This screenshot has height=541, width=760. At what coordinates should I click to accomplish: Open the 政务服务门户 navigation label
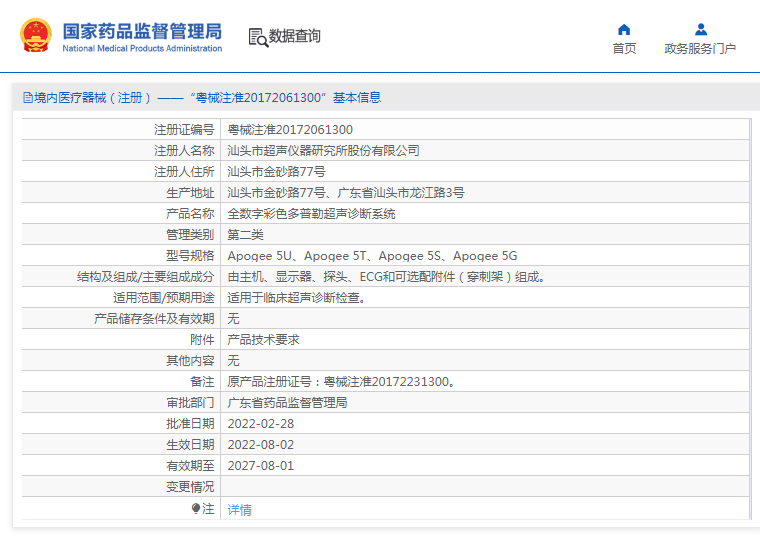[x=700, y=49]
